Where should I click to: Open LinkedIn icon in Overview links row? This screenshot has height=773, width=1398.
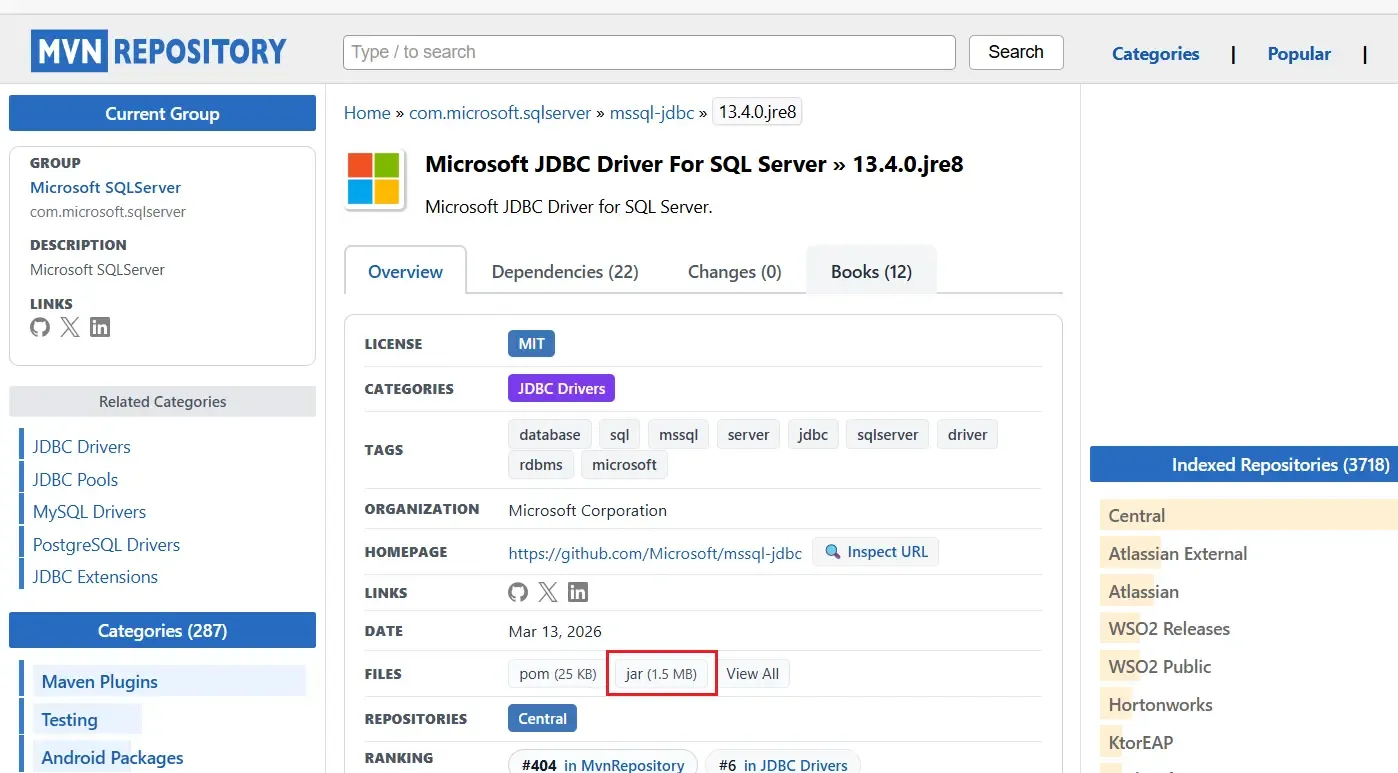[578, 592]
